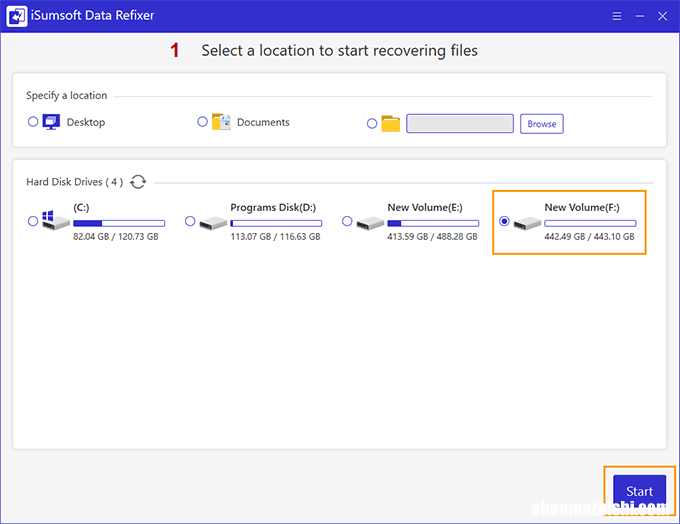
Task: Pick the Programs Disk(D:) radio button
Action: coord(190,221)
